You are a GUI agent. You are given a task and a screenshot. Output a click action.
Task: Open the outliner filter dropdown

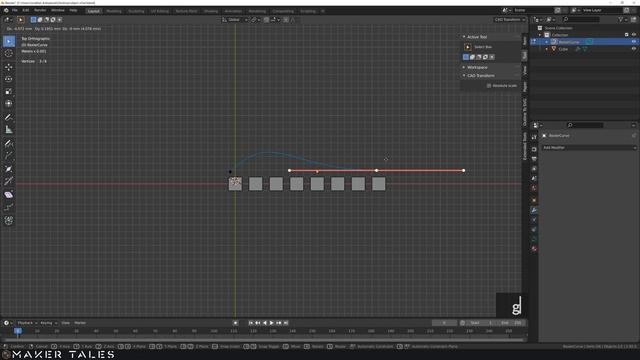(x=622, y=19)
